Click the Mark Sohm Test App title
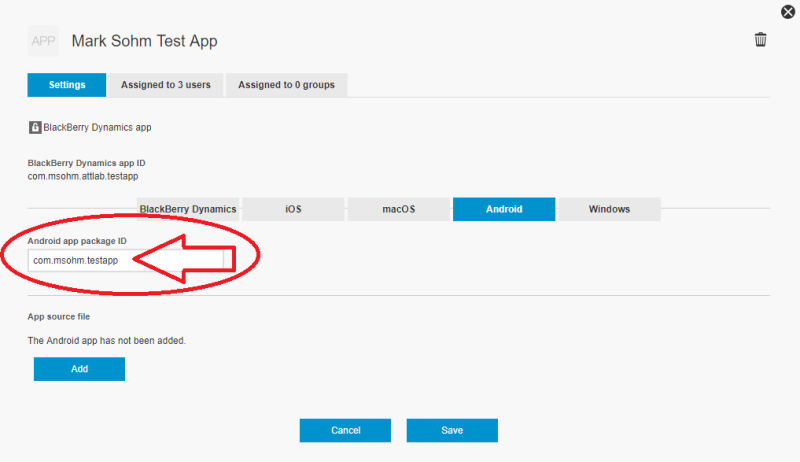 click(x=144, y=41)
